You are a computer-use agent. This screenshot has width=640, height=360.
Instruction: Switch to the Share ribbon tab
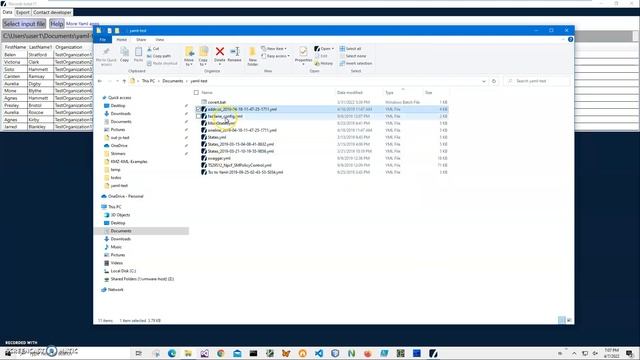(141, 40)
